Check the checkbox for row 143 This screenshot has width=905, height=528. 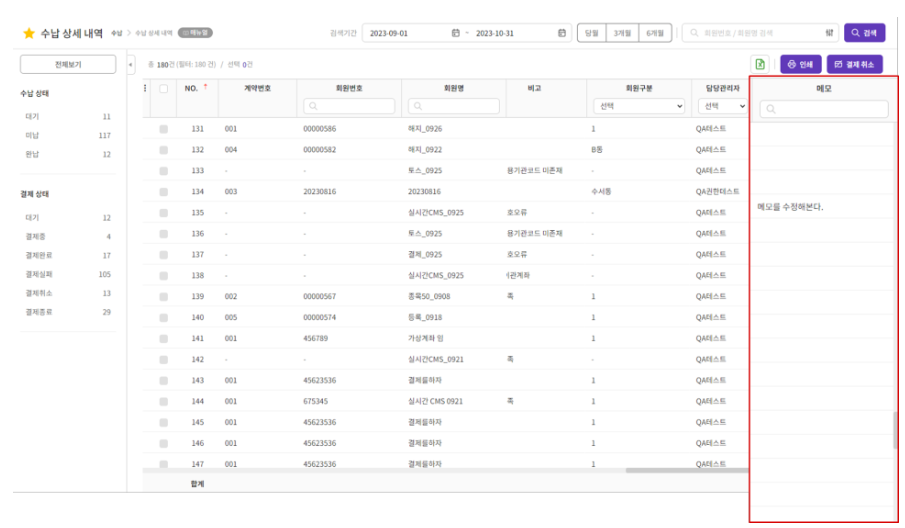pyautogui.click(x=164, y=381)
